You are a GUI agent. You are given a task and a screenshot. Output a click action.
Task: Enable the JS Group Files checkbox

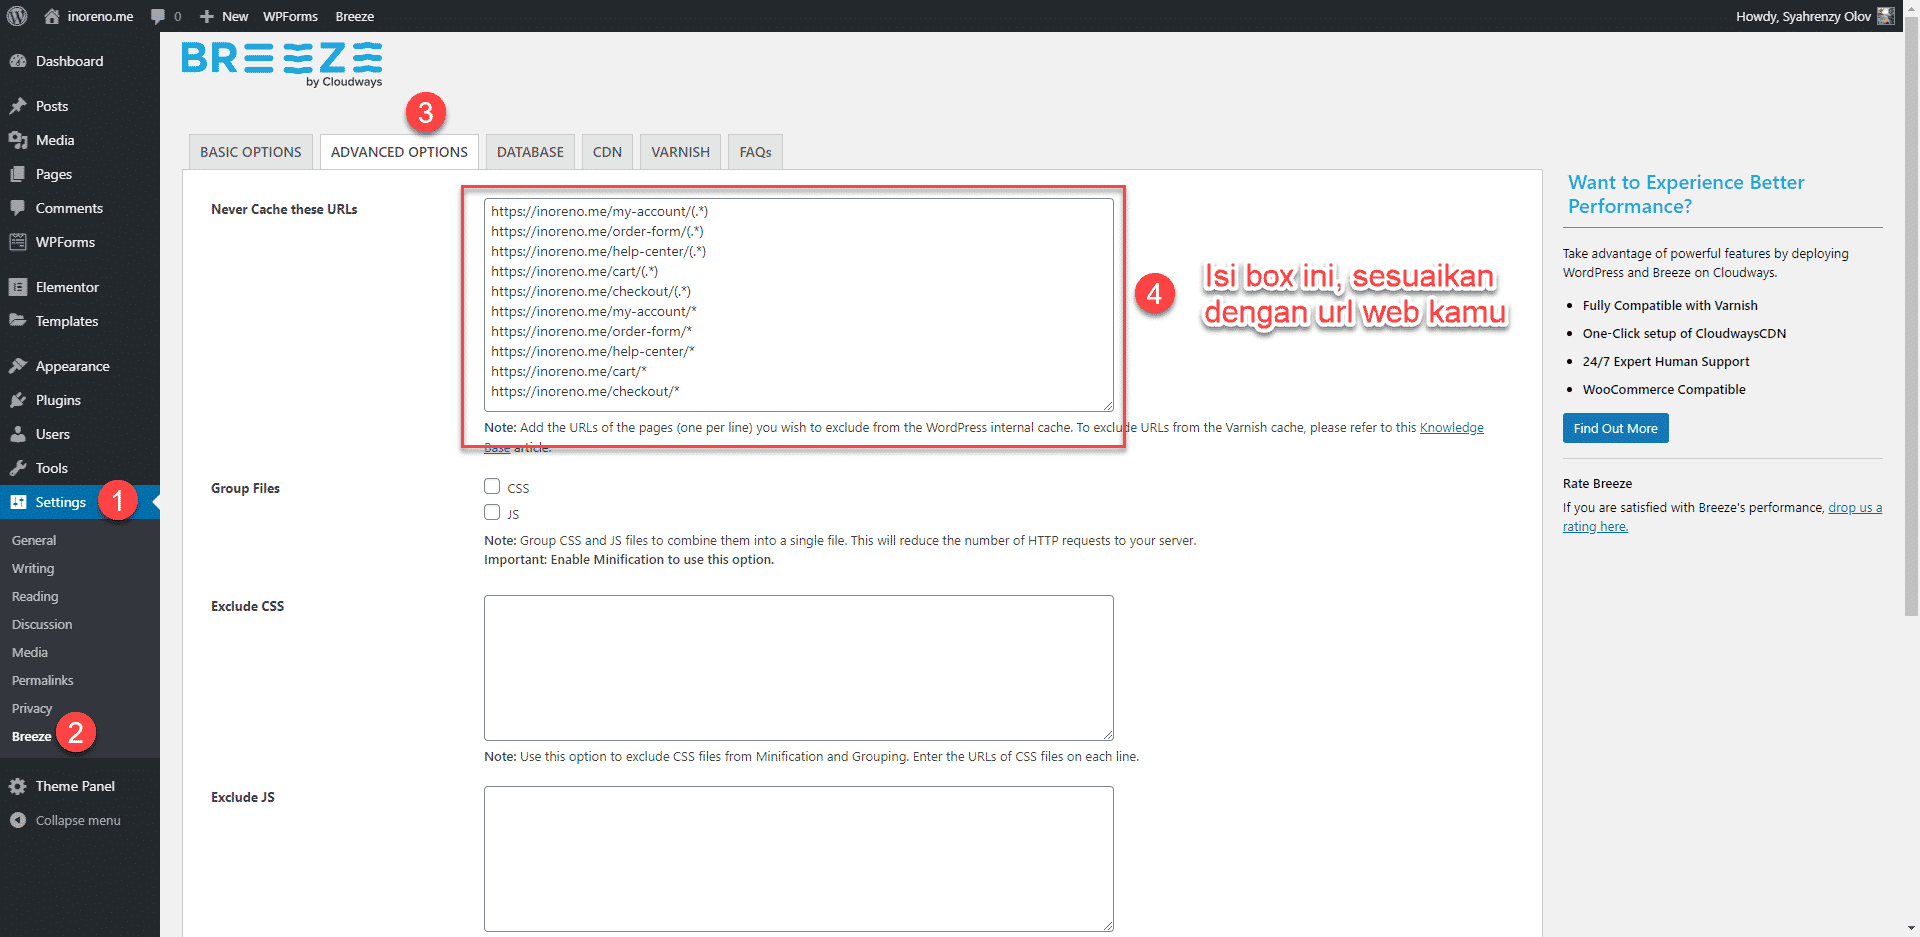[x=492, y=512]
